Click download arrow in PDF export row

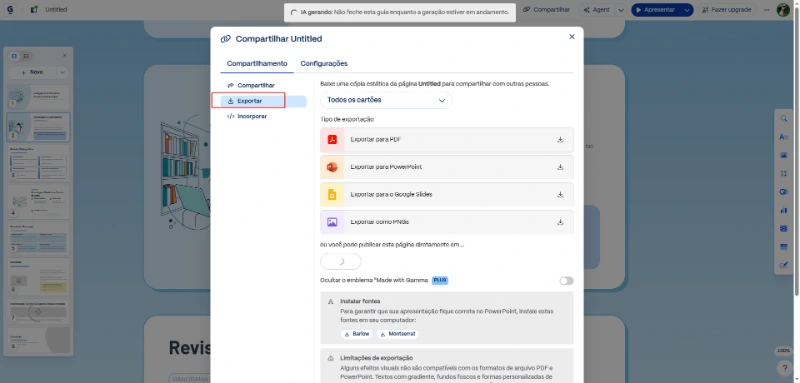click(x=560, y=140)
